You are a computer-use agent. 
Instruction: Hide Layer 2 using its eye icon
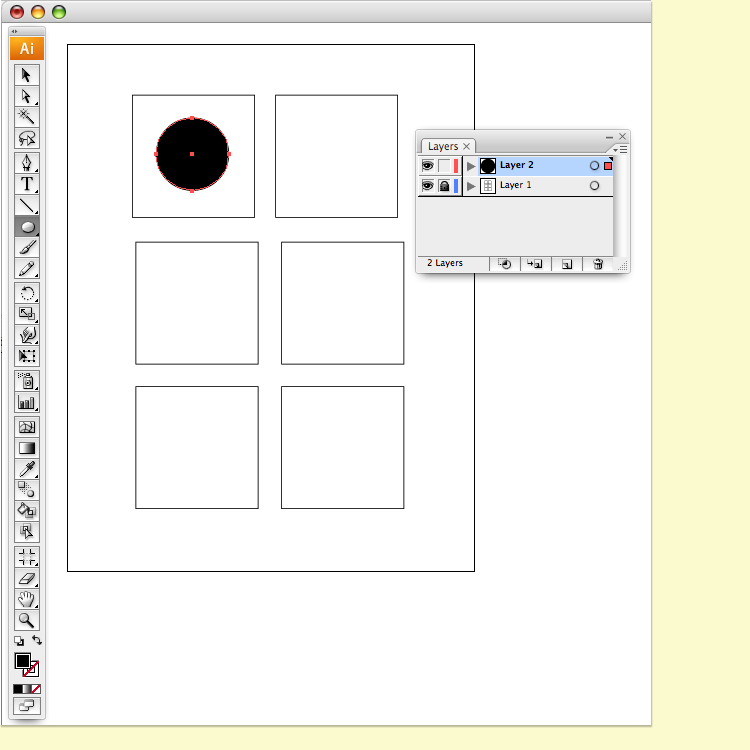point(428,166)
